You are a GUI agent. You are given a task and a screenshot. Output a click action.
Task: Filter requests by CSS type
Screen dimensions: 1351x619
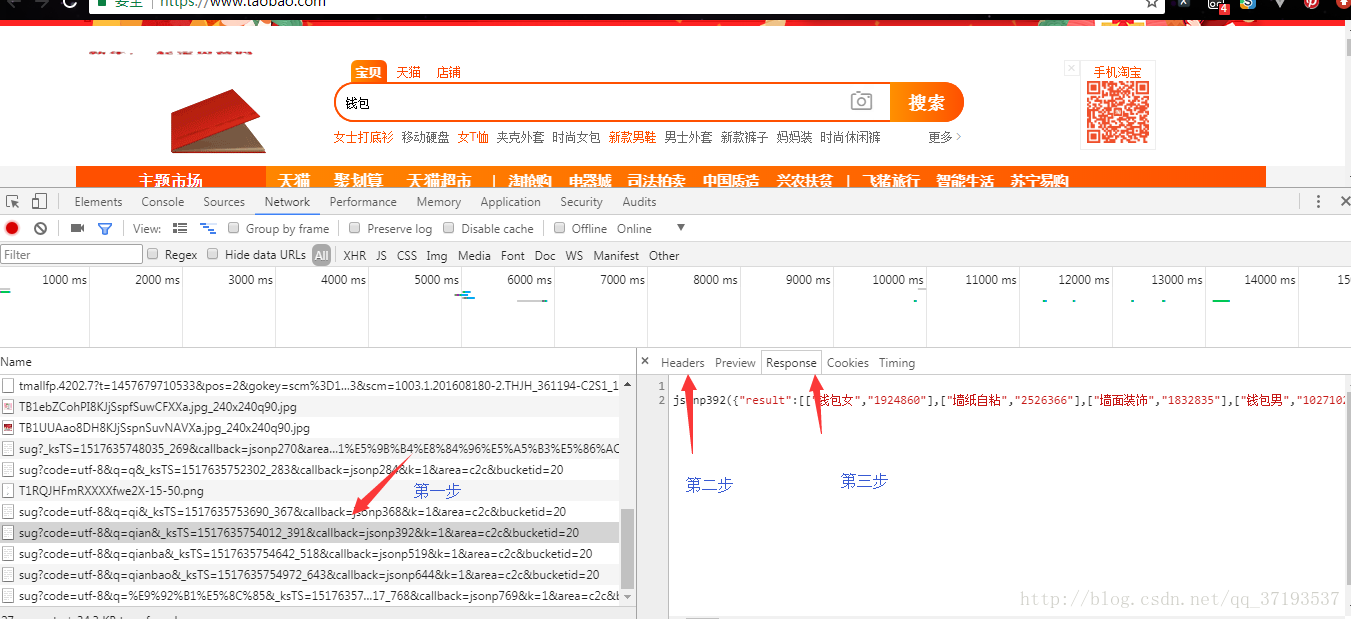(x=407, y=255)
